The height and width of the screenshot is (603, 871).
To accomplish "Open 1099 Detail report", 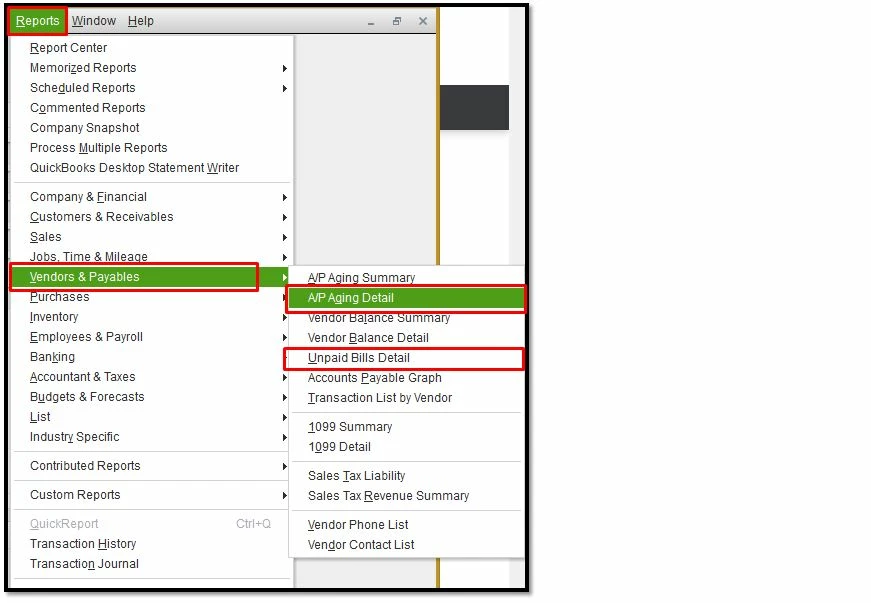I will [407, 447].
